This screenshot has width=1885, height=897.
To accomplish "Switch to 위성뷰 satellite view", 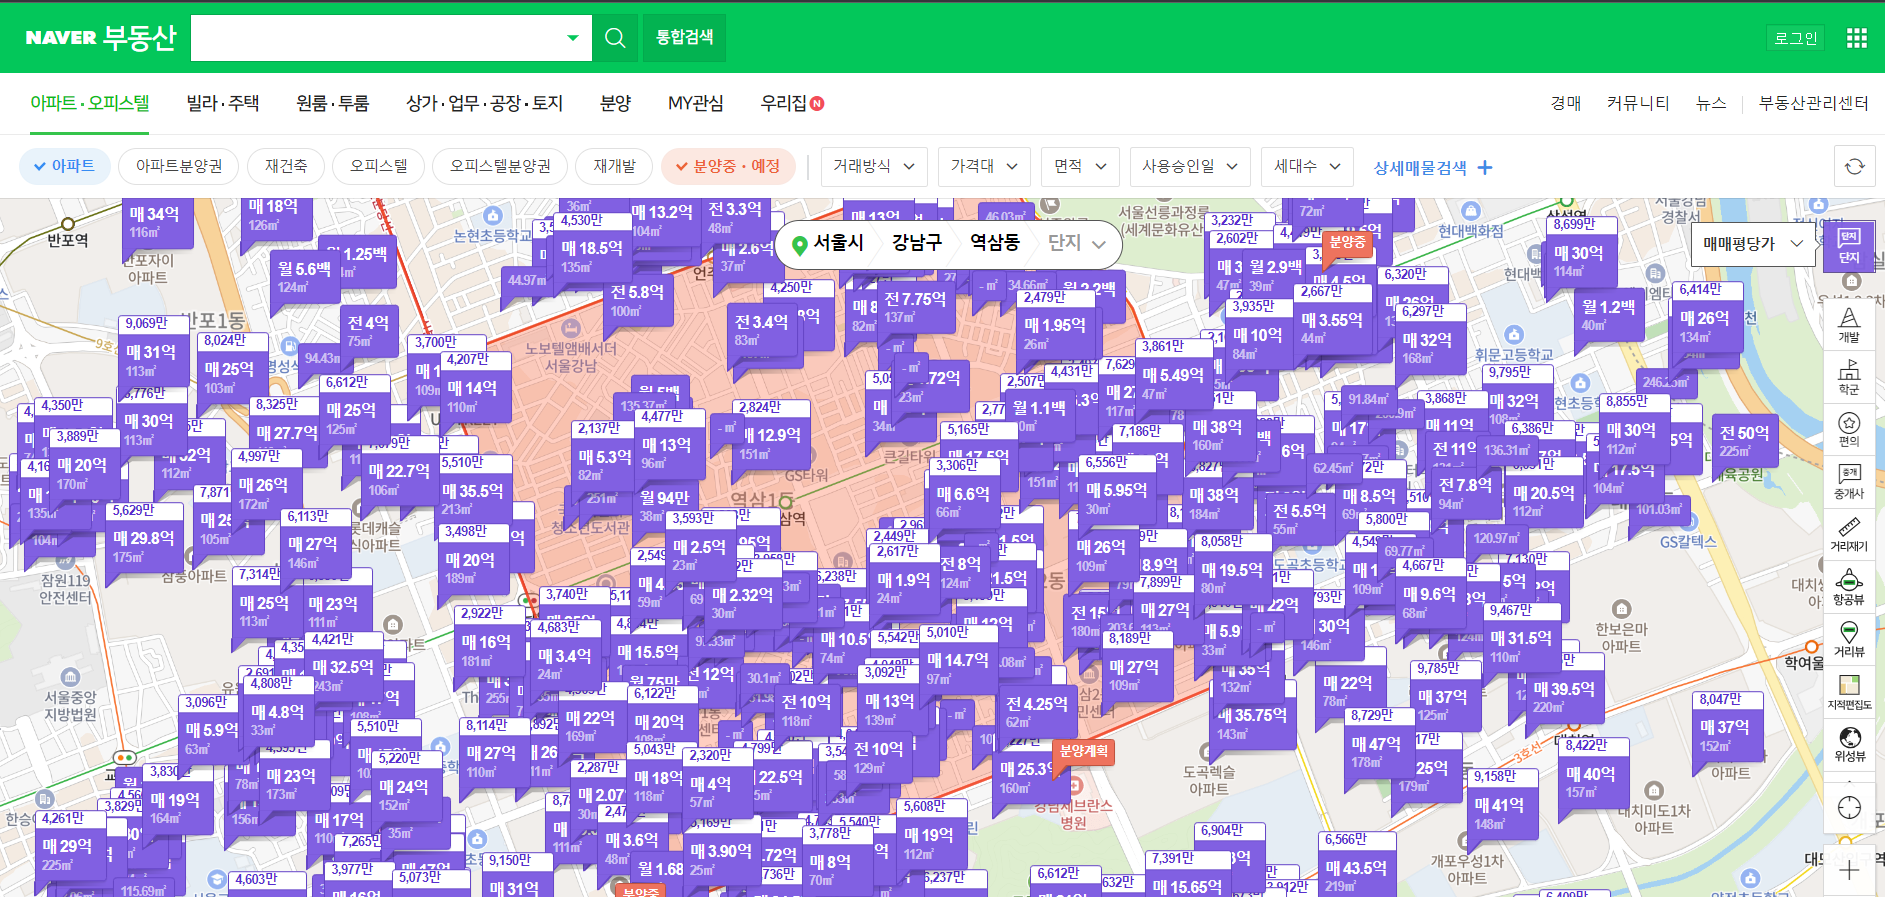I will (1849, 744).
